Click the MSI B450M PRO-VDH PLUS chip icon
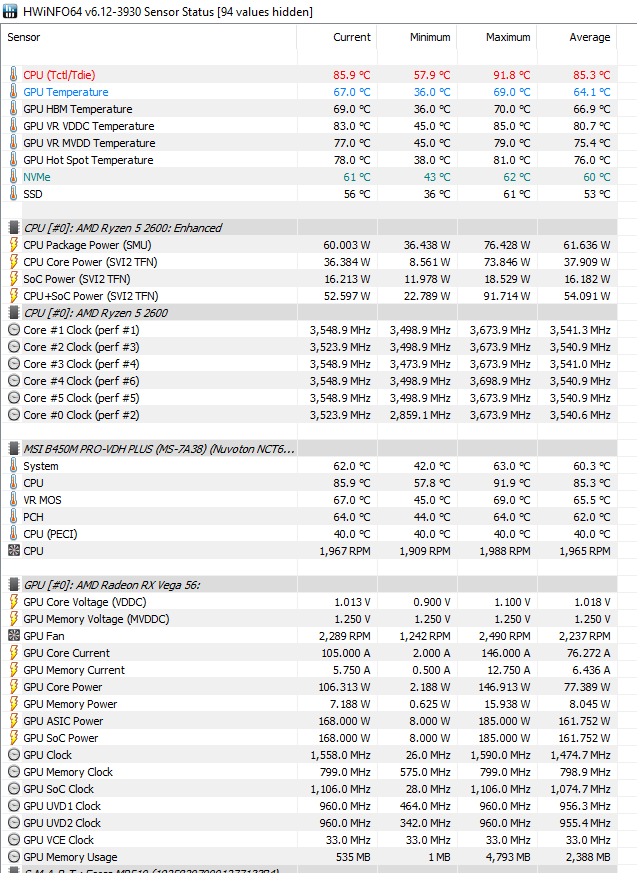This screenshot has height=873, width=637. point(13,449)
